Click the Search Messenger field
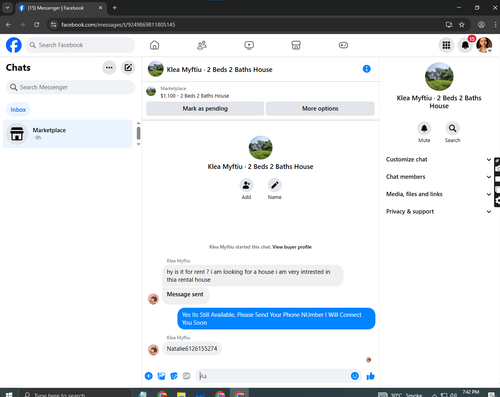Image resolution: width=500 pixels, height=397 pixels. 70,87
